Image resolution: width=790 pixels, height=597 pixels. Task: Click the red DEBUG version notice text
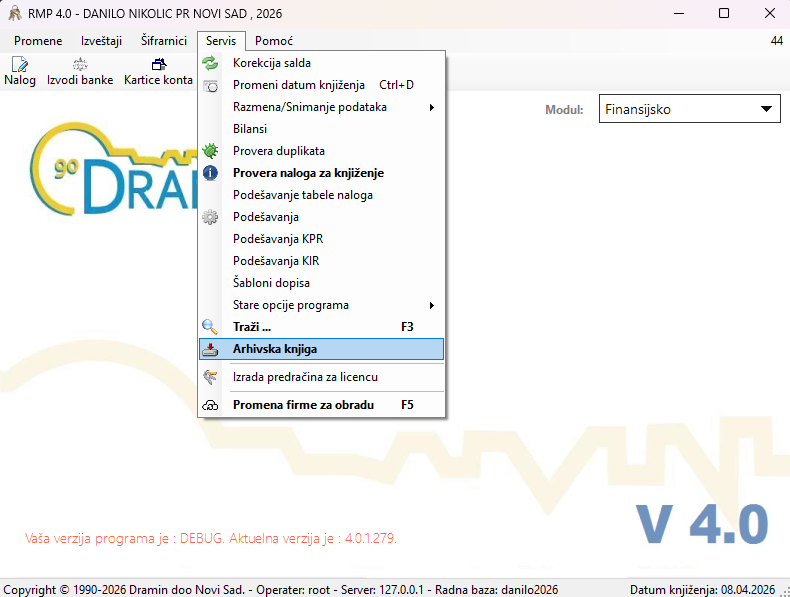click(x=211, y=539)
